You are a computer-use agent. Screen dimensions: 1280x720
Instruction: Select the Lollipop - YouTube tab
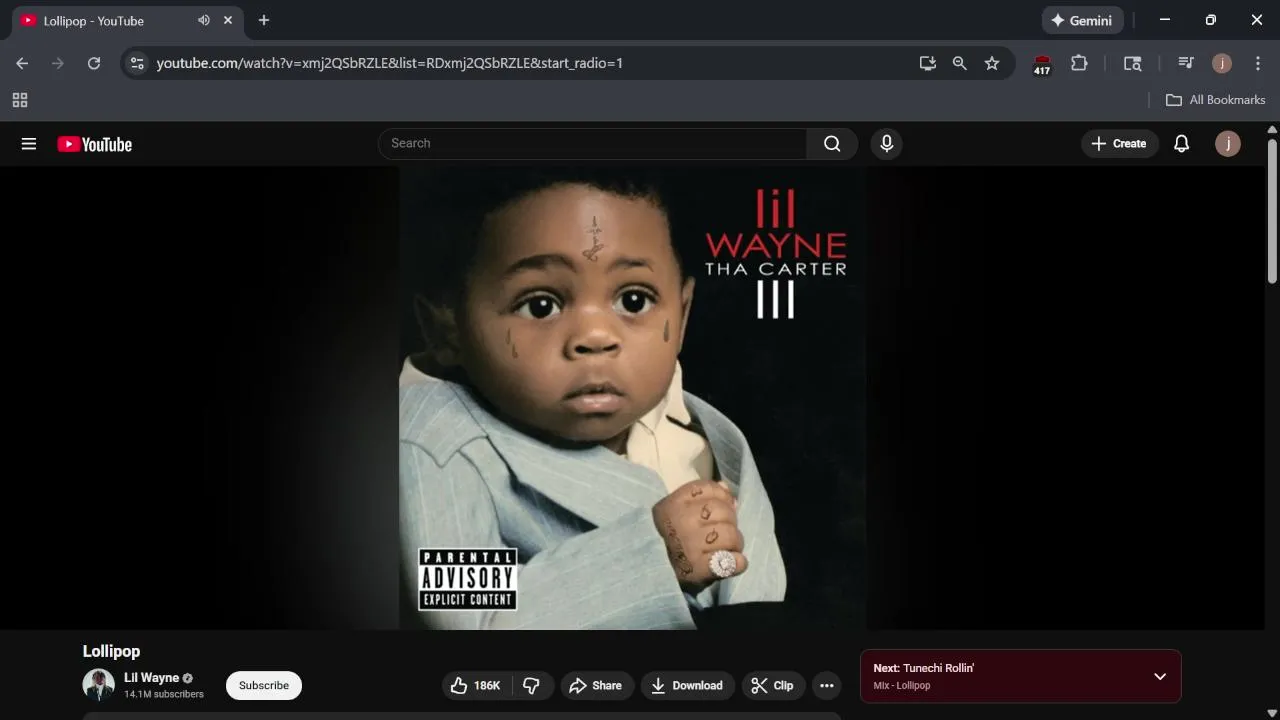click(127, 21)
